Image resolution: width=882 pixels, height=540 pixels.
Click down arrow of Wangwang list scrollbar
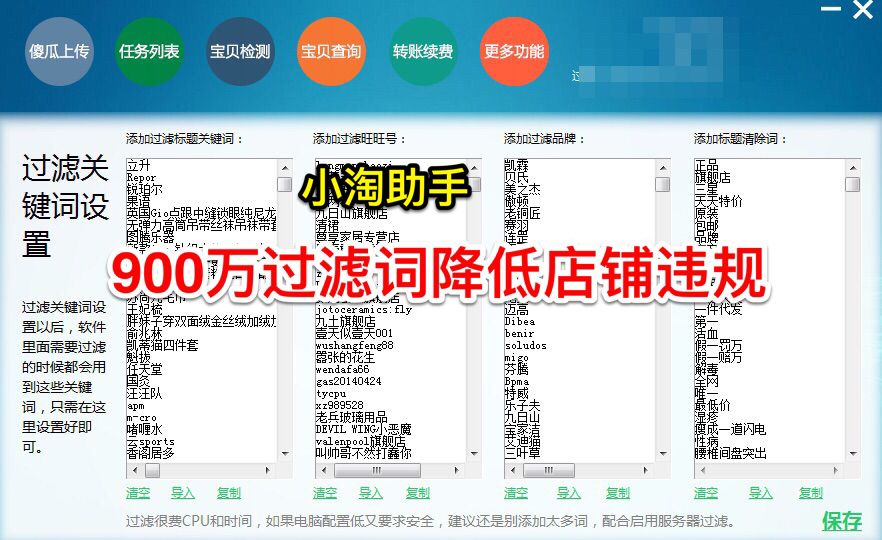(474, 453)
